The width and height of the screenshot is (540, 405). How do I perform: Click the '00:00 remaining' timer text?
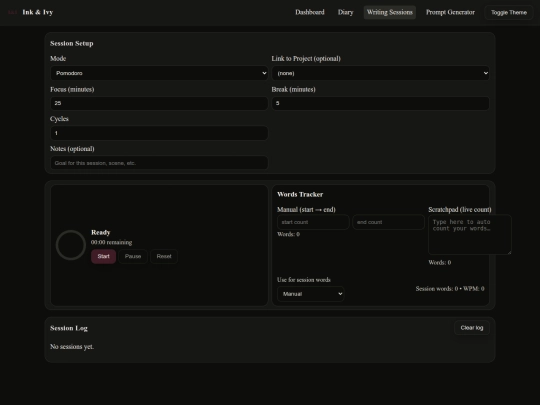[112, 242]
